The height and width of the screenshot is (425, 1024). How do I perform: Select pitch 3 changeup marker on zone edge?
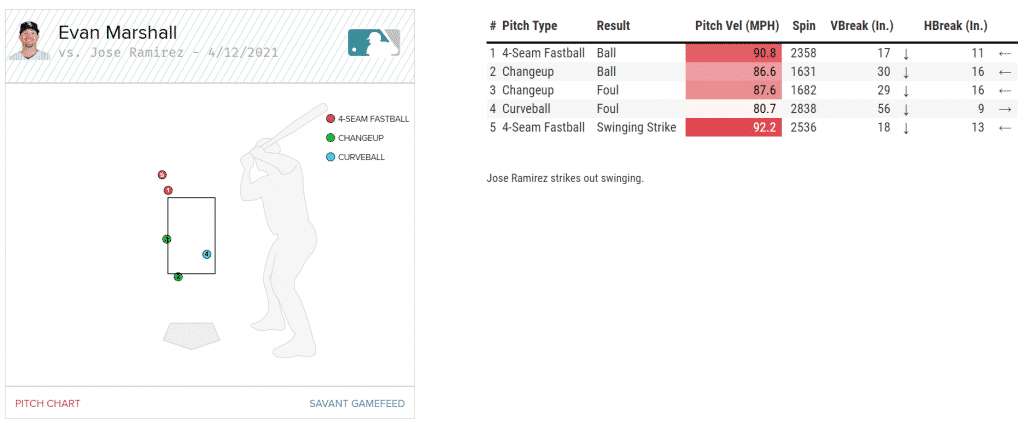(167, 239)
